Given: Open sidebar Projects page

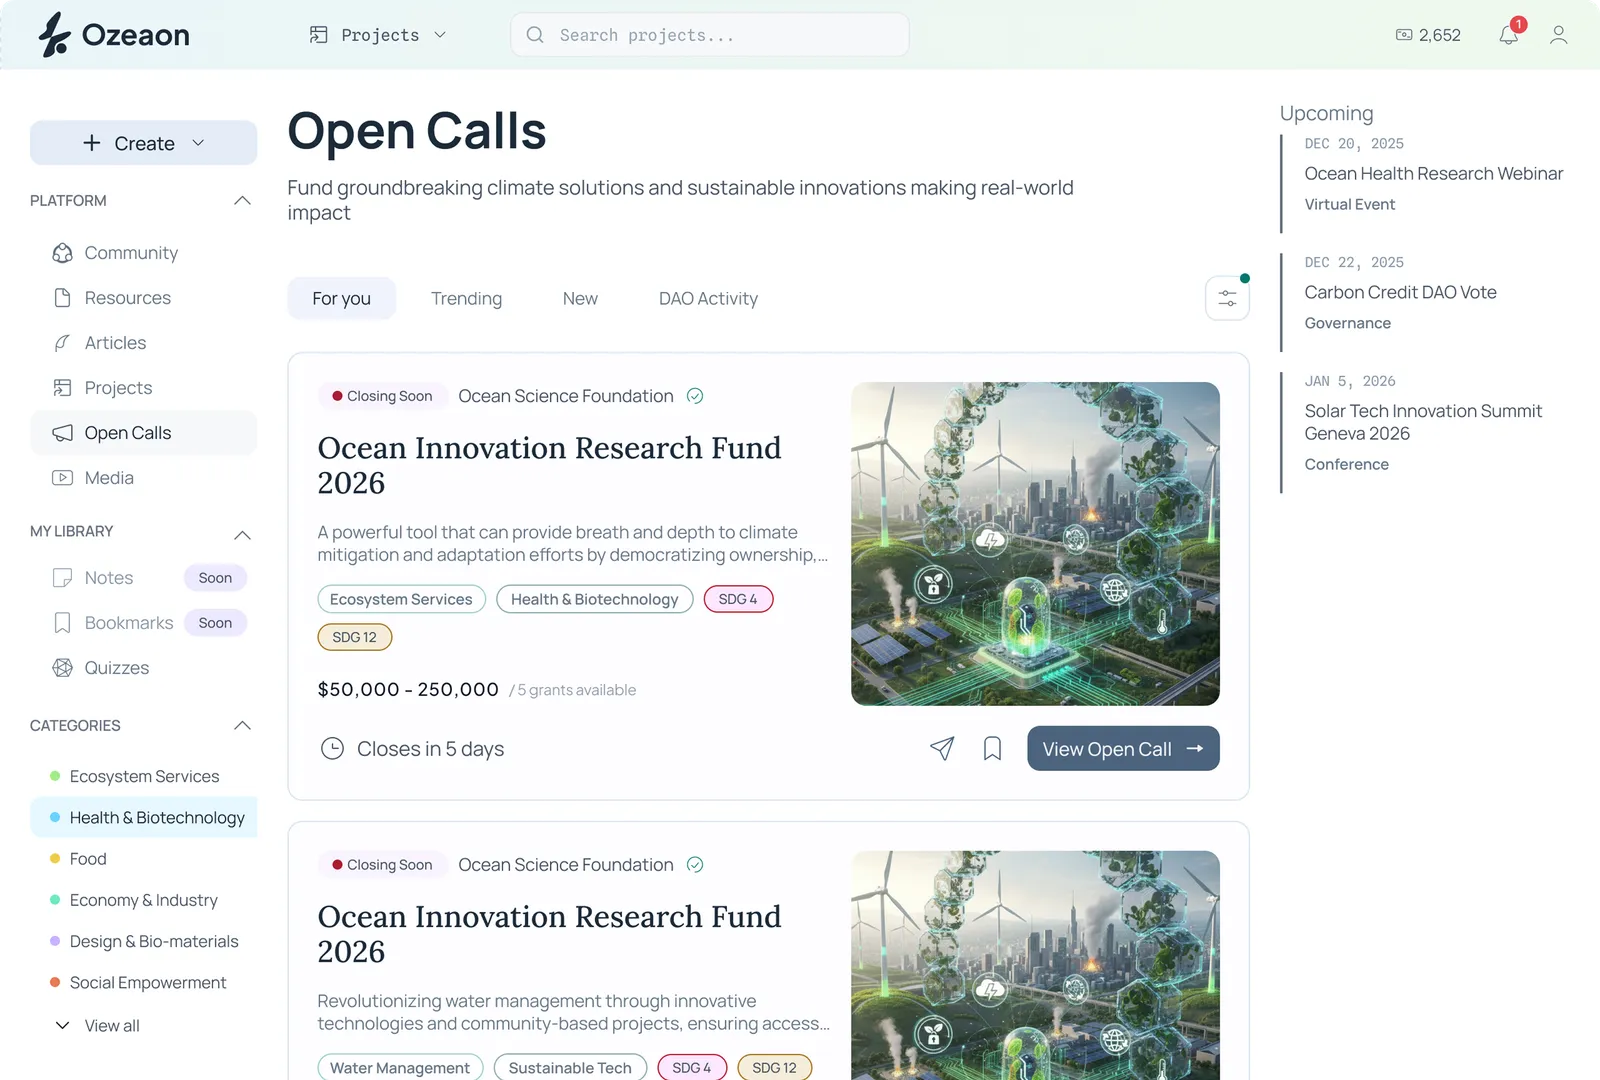Looking at the screenshot, I should point(144,388).
